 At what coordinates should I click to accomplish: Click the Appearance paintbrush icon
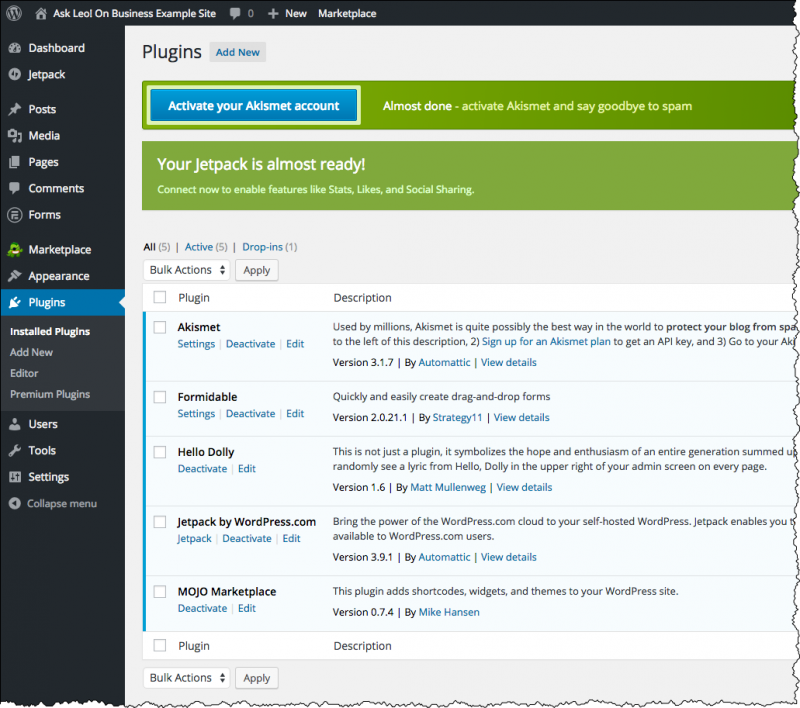point(15,276)
